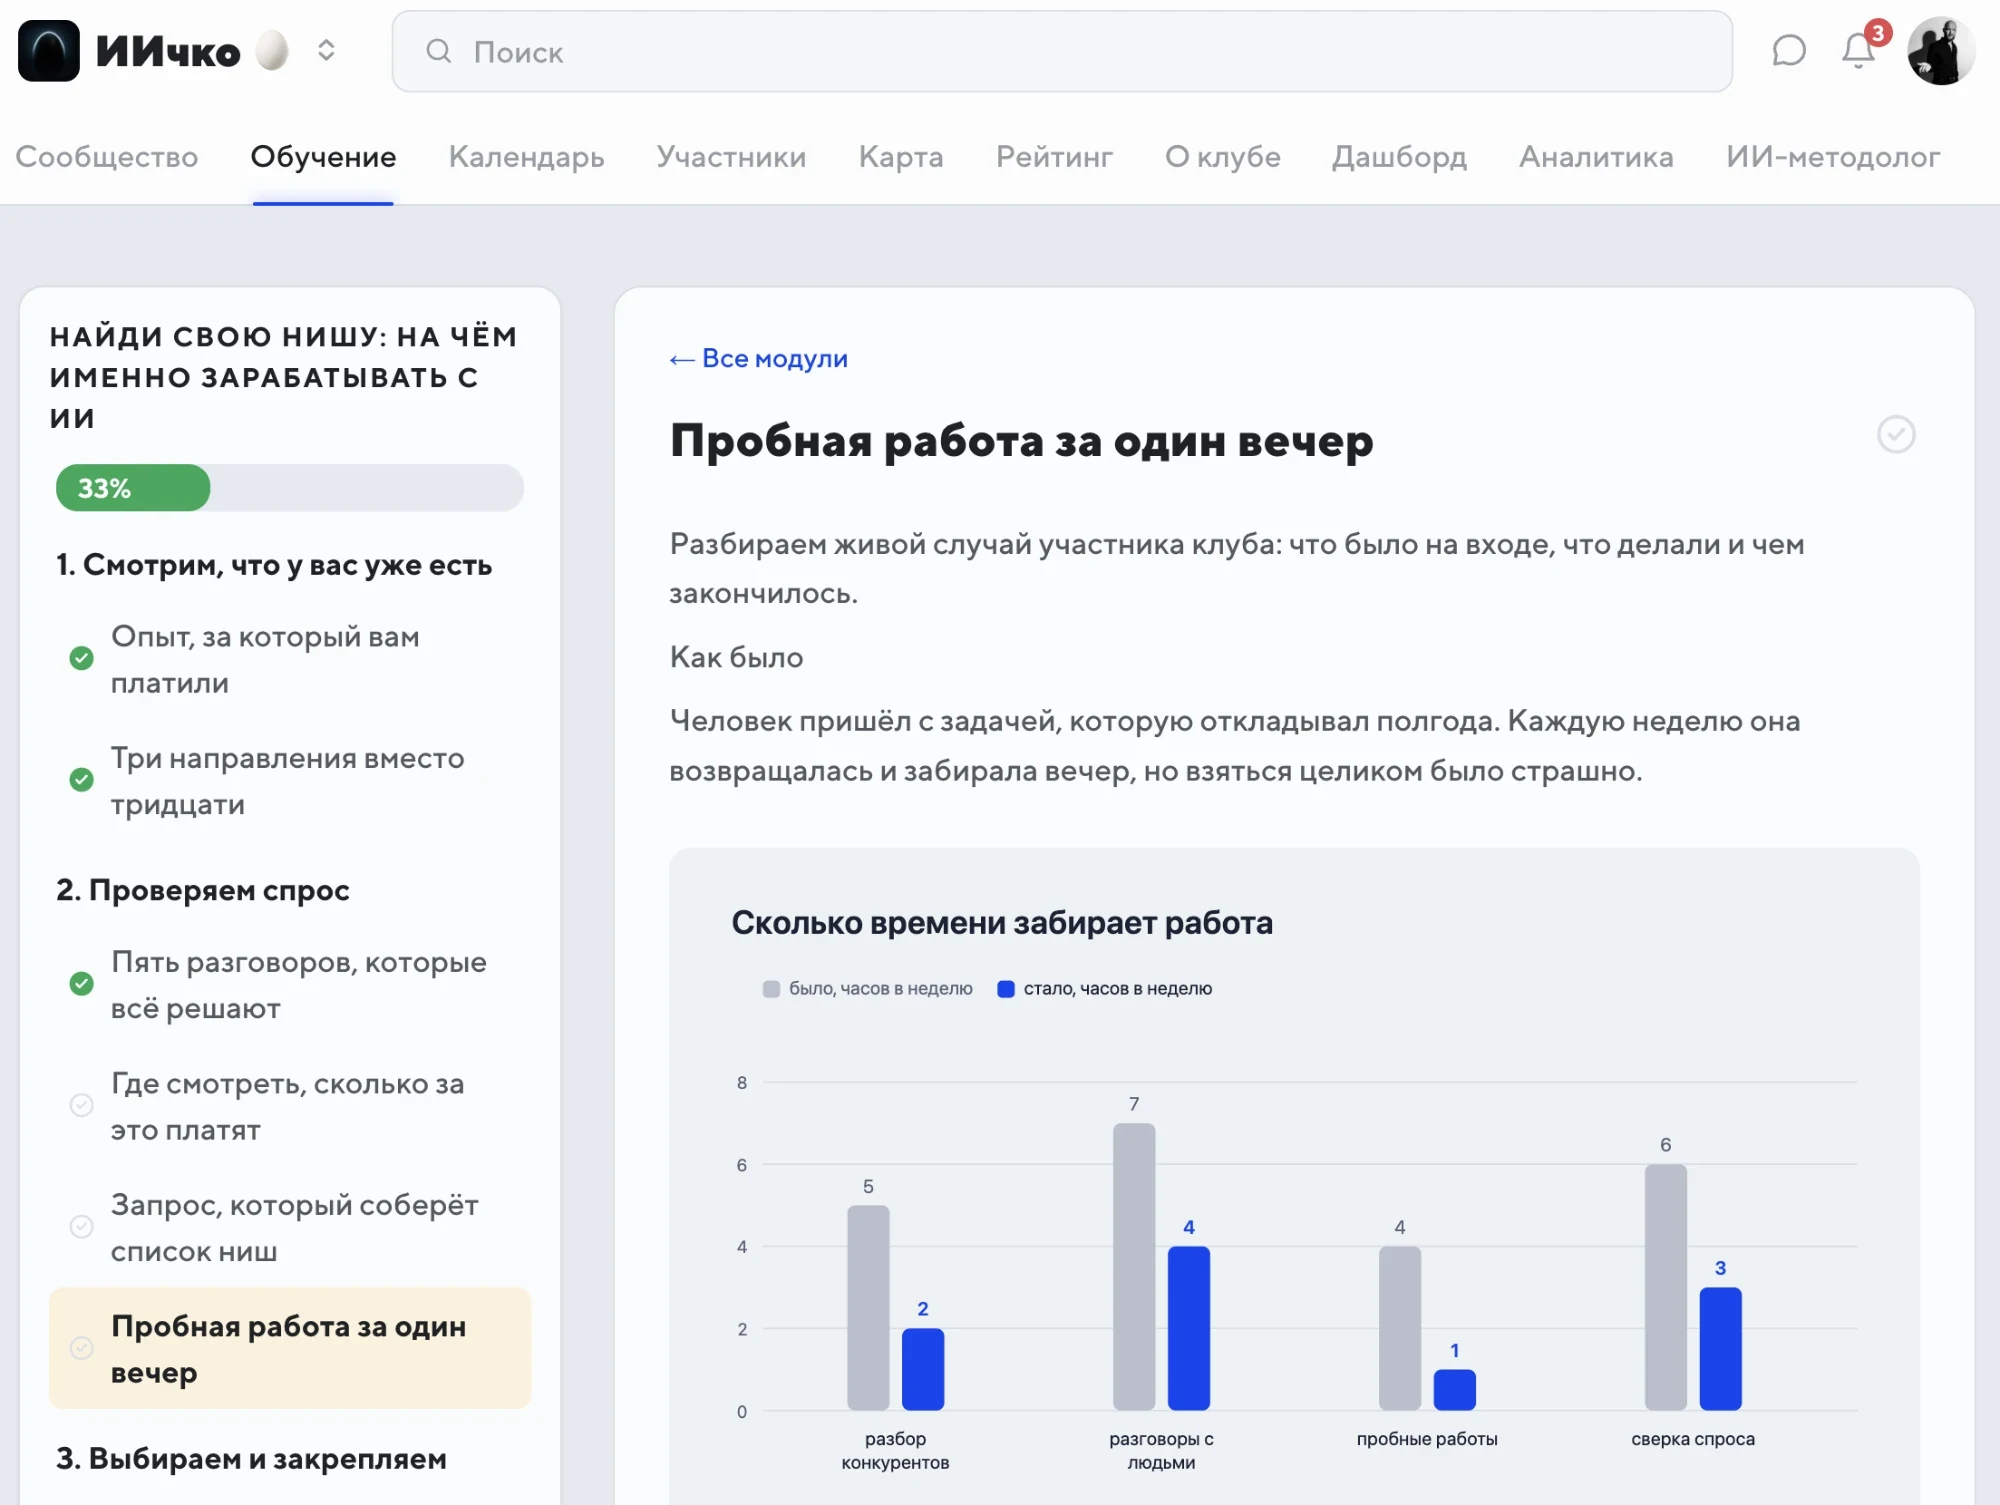Go to the Карта tab
Viewport: 2000px width, 1505px height.
[901, 157]
